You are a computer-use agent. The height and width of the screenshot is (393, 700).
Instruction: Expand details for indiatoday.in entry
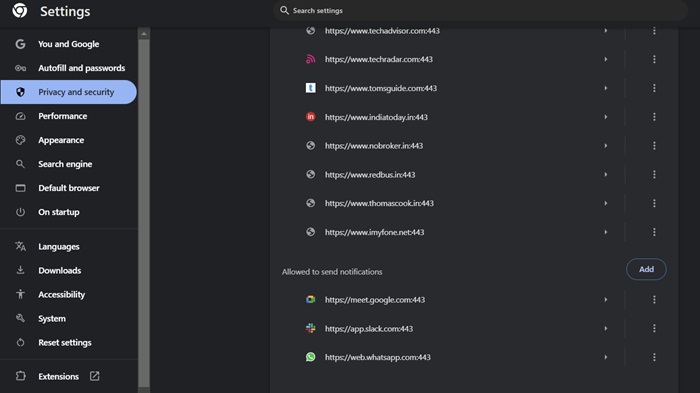(x=606, y=117)
